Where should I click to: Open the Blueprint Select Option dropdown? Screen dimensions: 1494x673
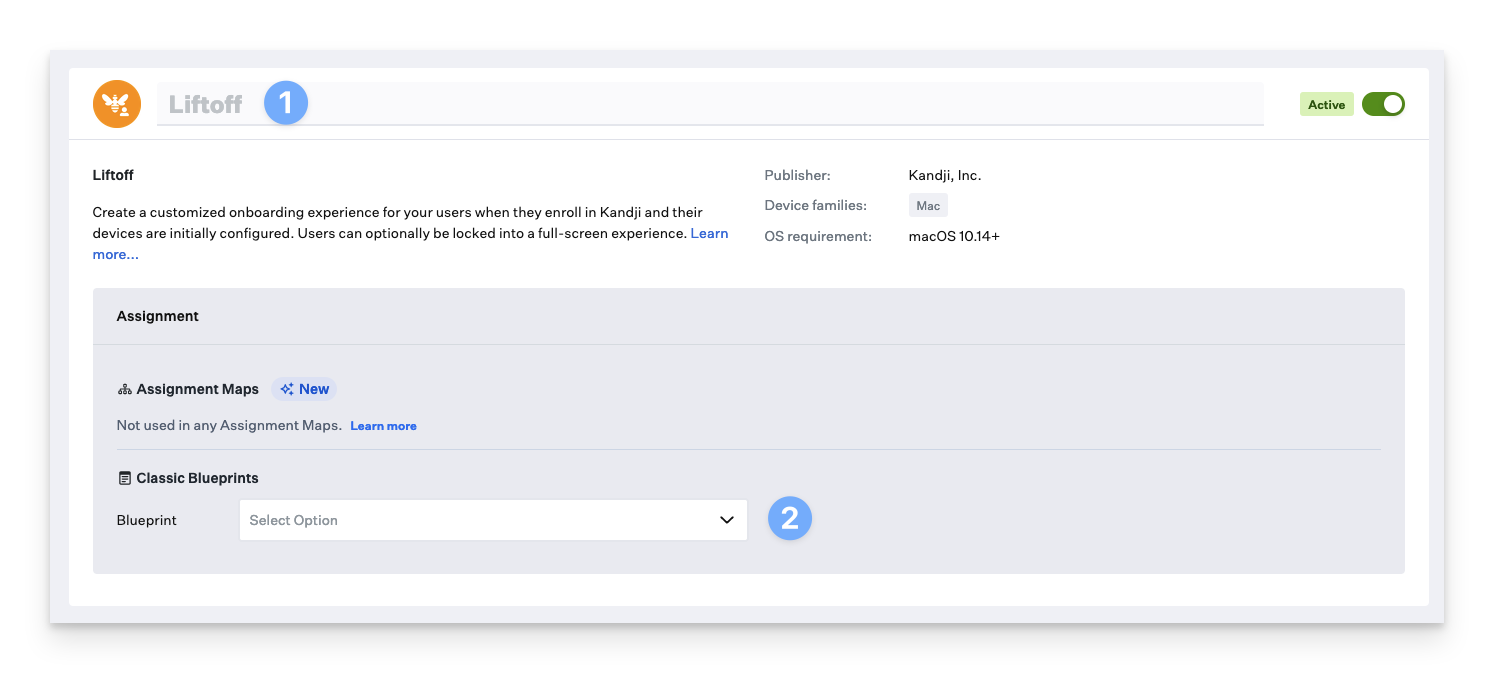click(x=480, y=520)
